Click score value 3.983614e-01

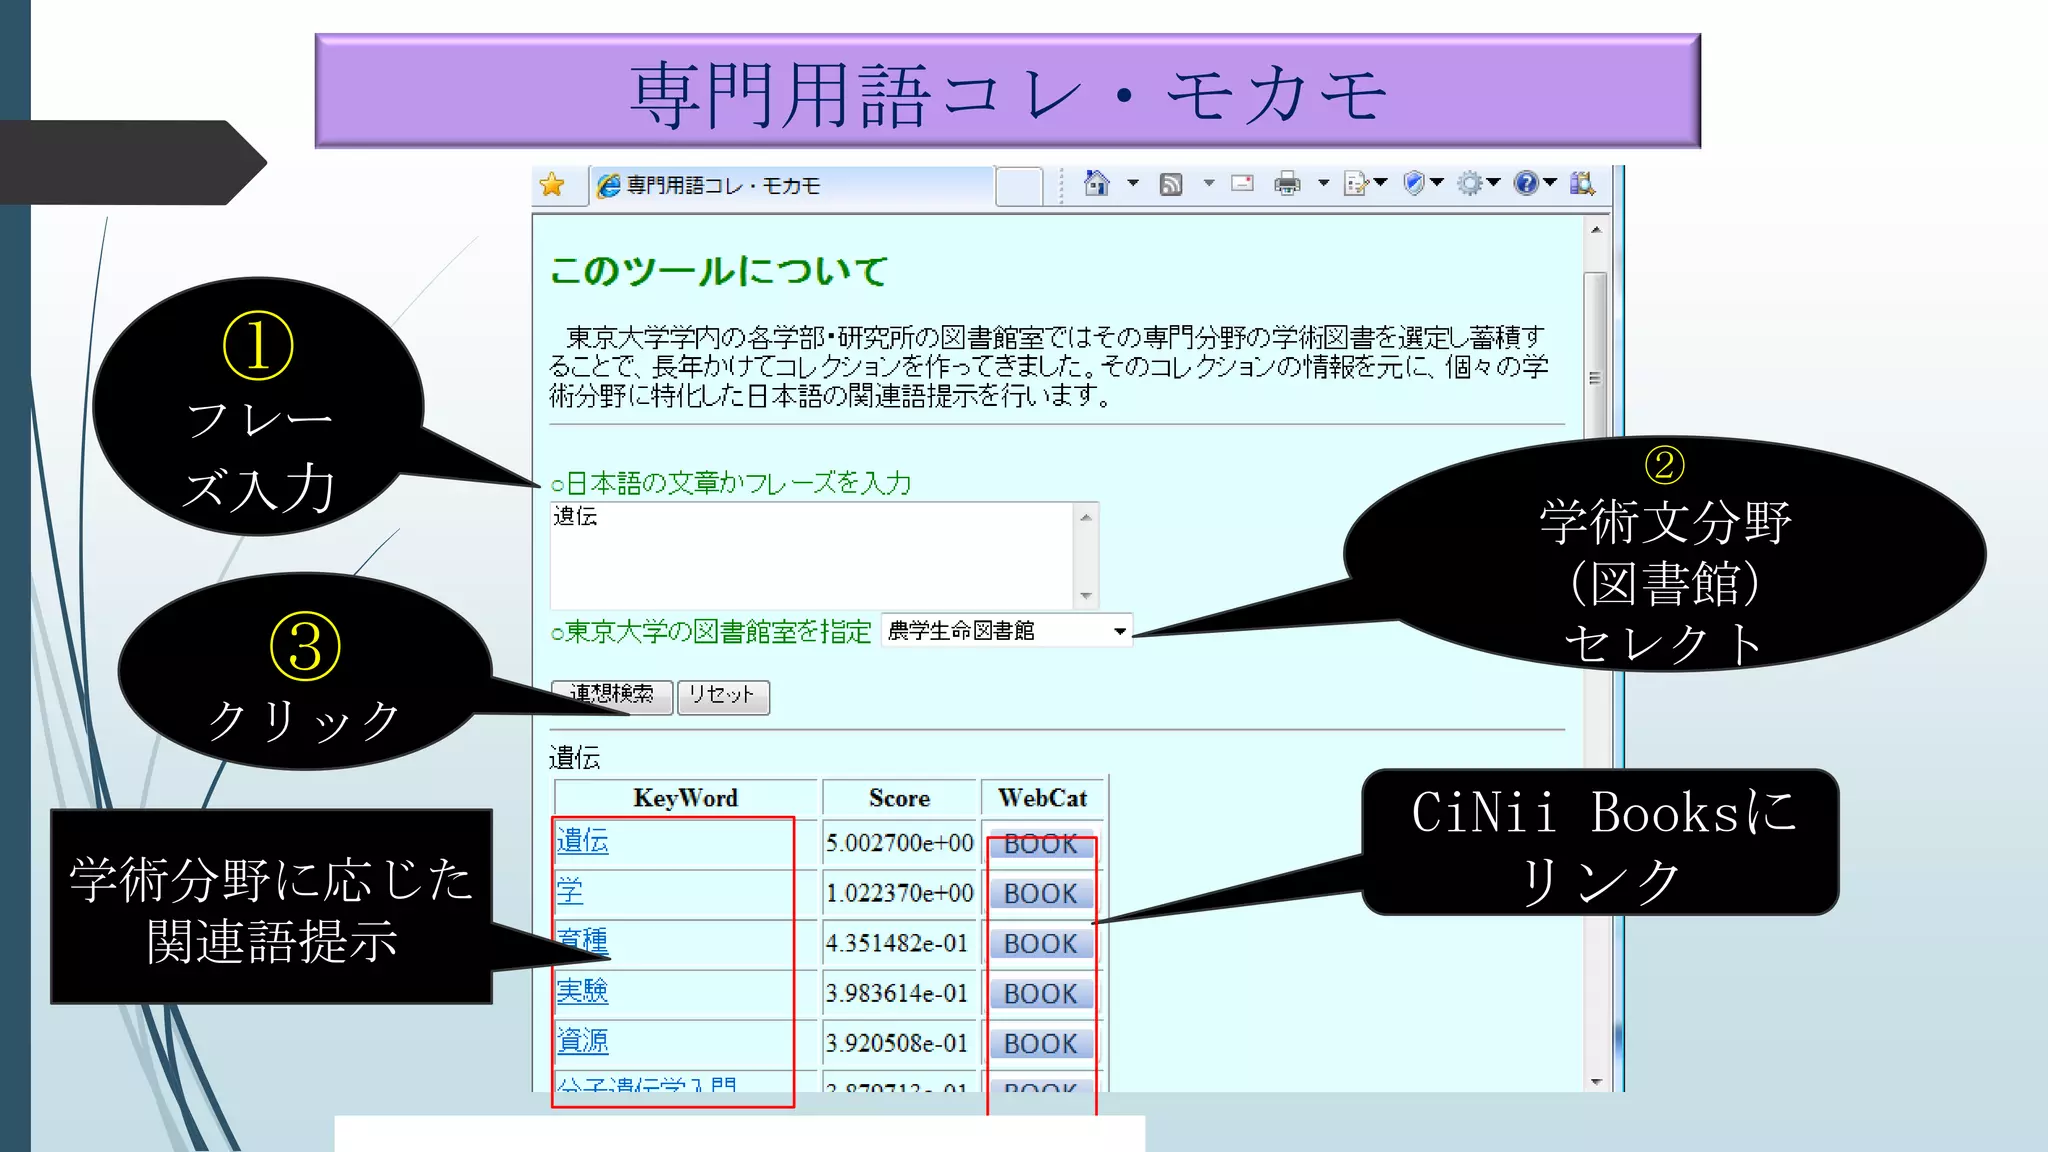897,993
